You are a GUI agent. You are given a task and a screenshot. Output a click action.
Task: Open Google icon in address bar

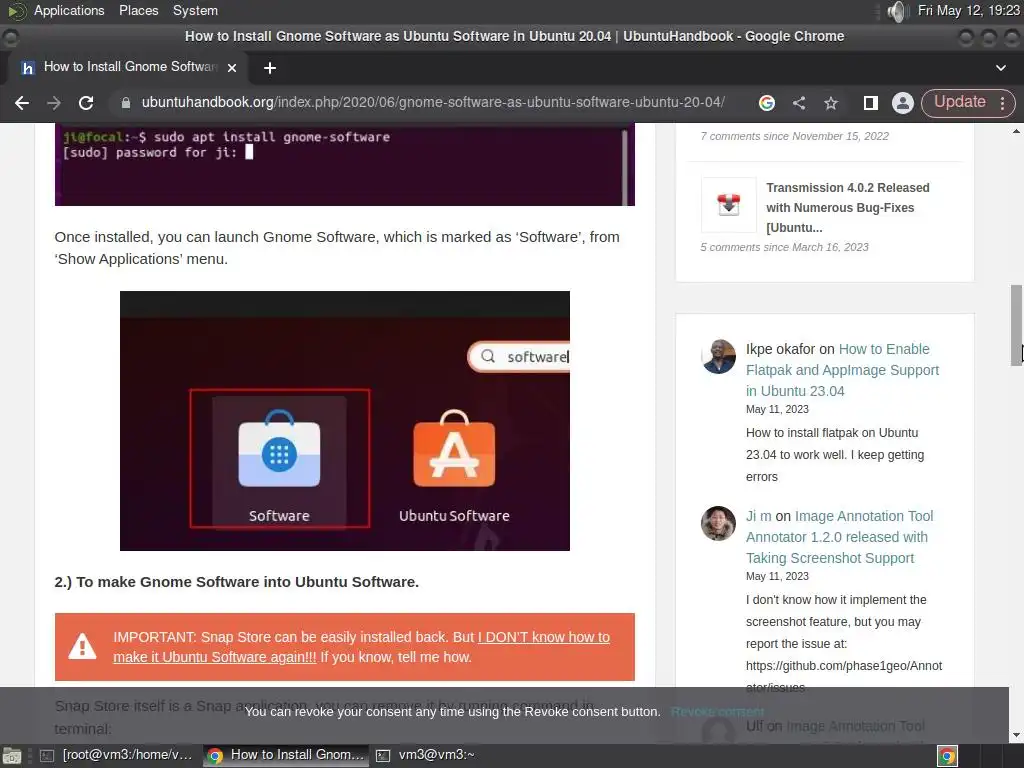[x=767, y=103]
